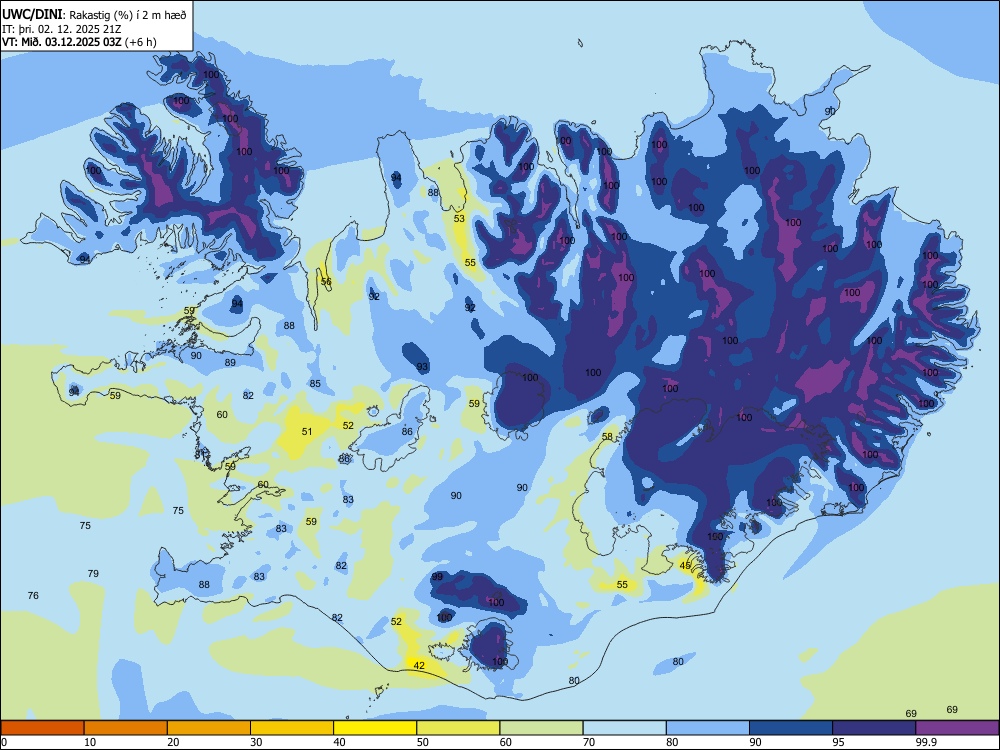The height and width of the screenshot is (750, 1000).
Task: Click the map value 85 in the west
Action: coord(315,383)
